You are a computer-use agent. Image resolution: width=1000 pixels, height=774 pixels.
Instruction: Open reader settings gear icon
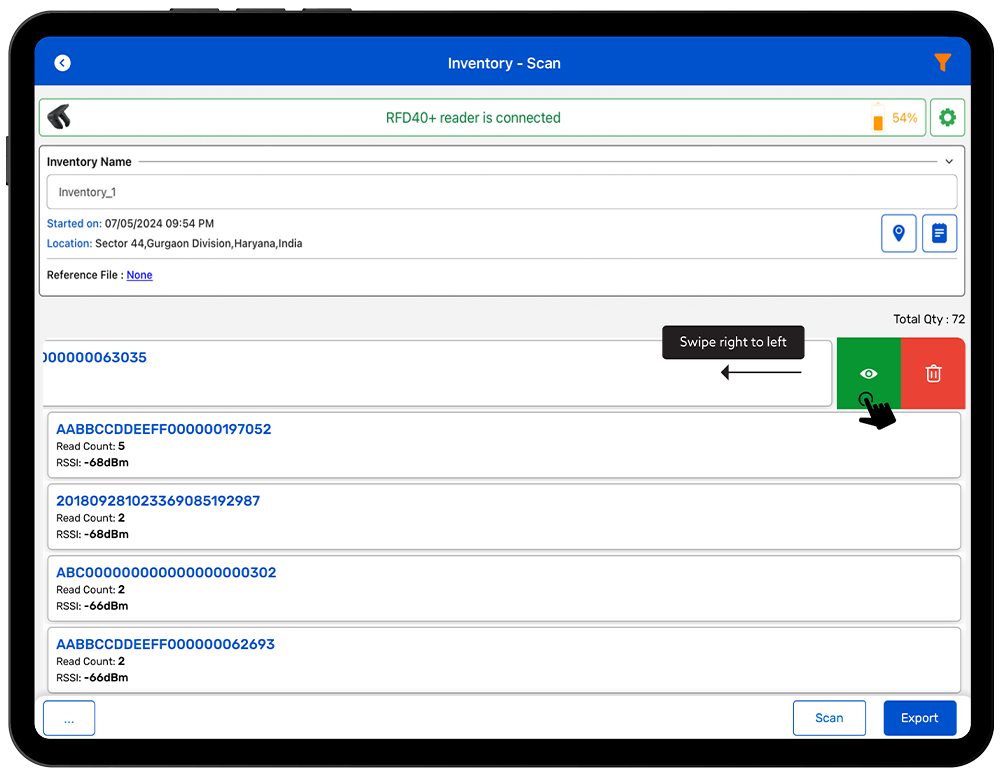[947, 118]
